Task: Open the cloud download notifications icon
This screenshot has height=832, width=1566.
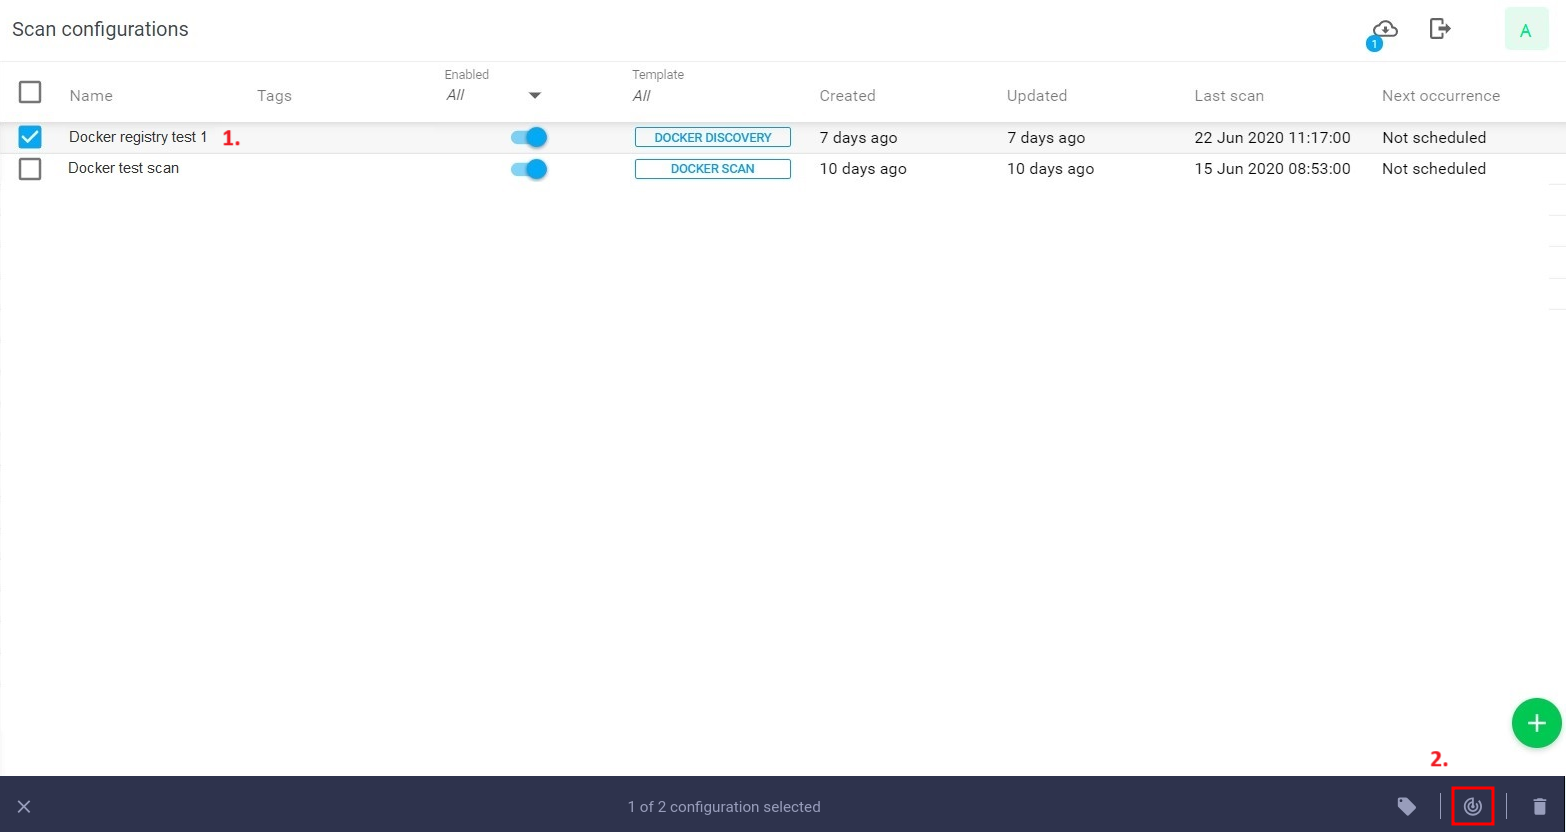Action: click(x=1384, y=29)
